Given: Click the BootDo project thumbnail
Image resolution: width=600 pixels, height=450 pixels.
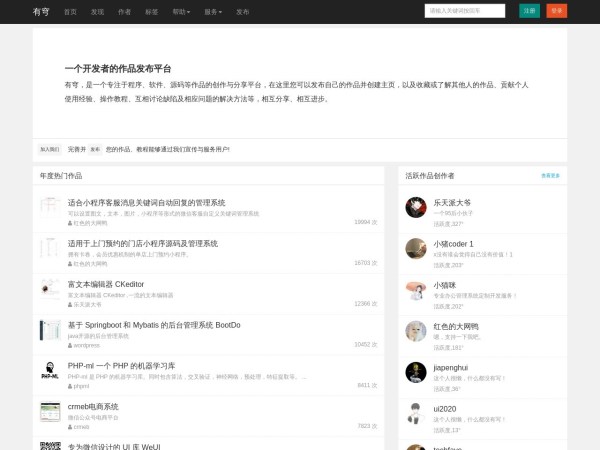Looking at the screenshot, I should 50,329.
